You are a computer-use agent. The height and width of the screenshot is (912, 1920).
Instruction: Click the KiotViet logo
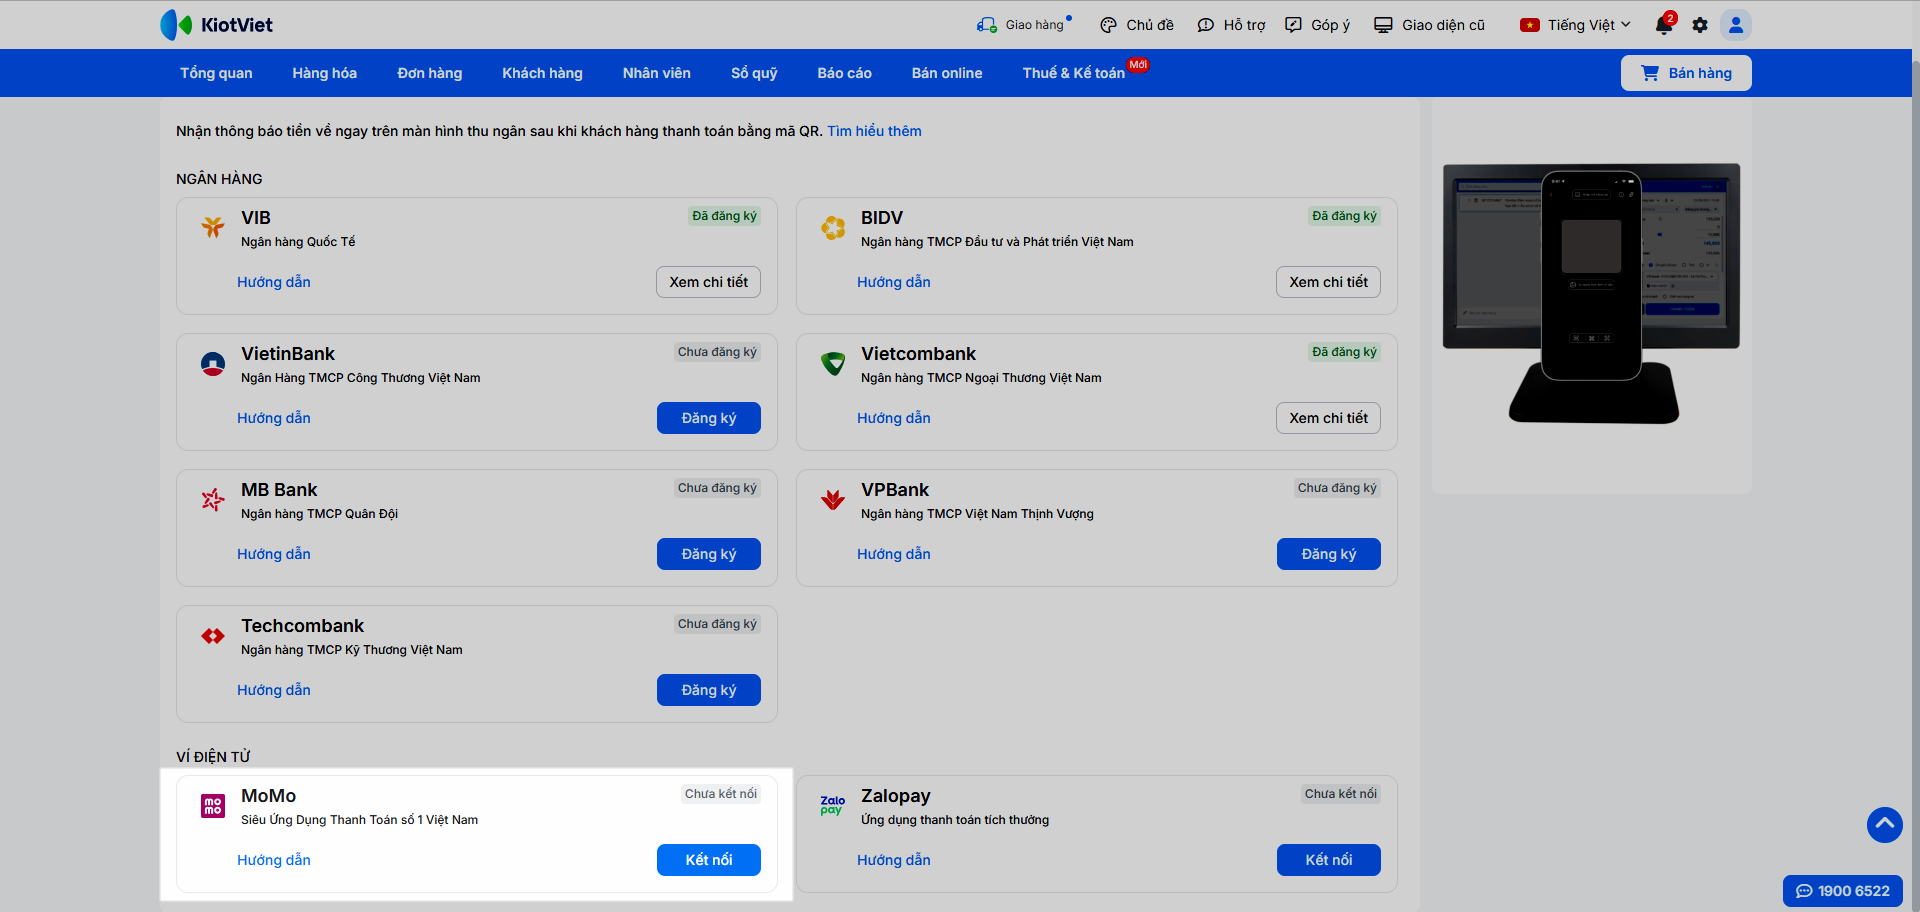[x=216, y=25]
